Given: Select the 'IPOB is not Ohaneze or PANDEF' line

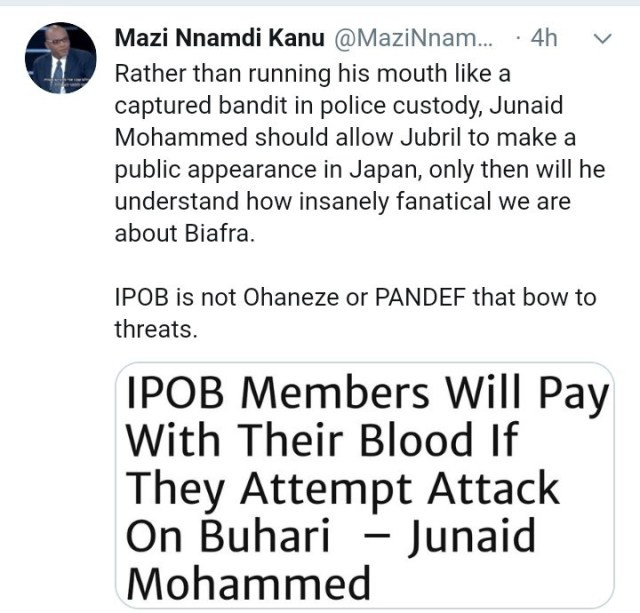Looking at the screenshot, I should (x=355, y=297).
